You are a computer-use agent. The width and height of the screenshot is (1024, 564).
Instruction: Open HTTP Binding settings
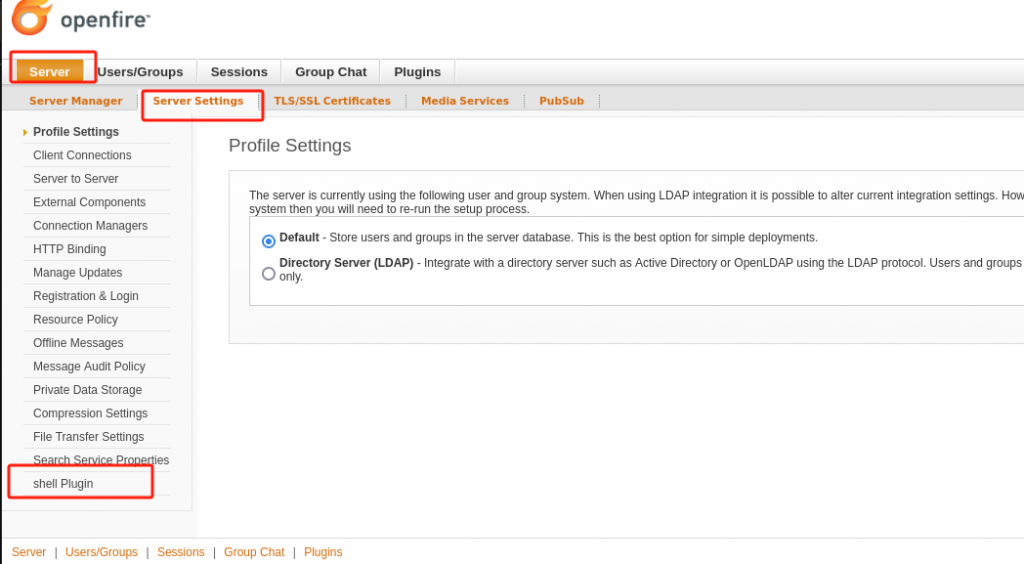tap(69, 249)
